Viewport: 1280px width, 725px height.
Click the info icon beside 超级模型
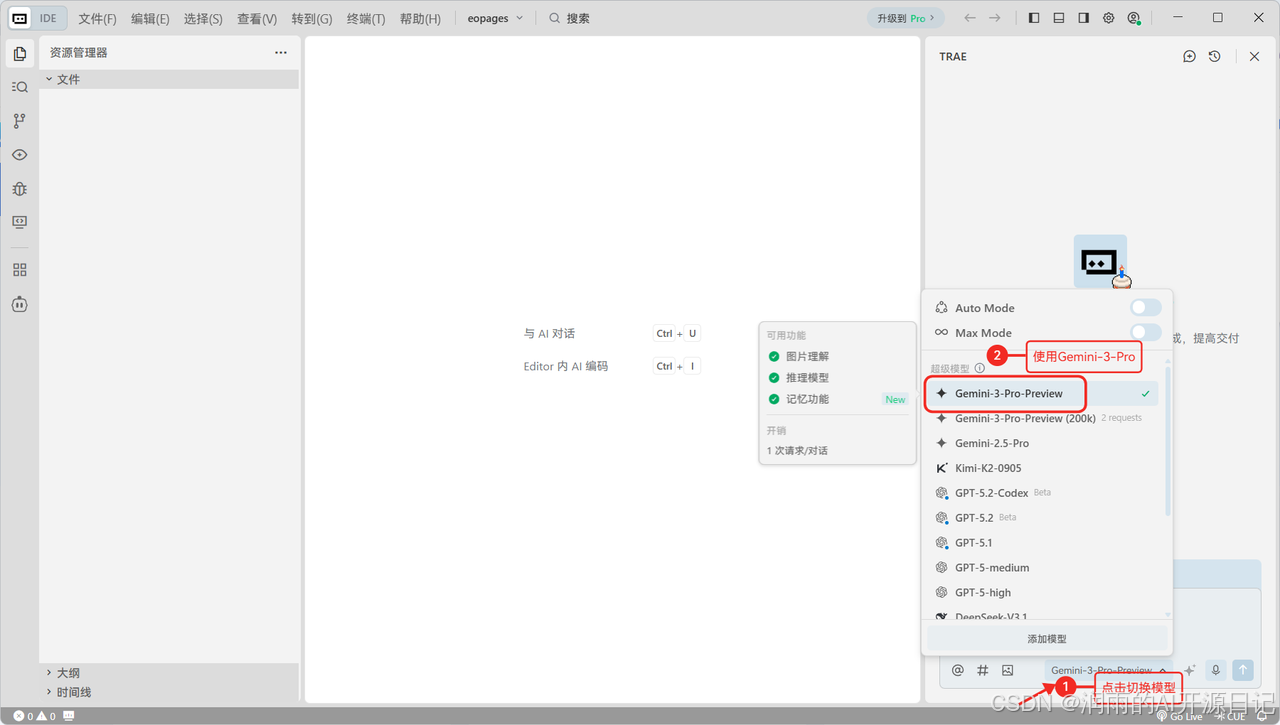click(980, 368)
